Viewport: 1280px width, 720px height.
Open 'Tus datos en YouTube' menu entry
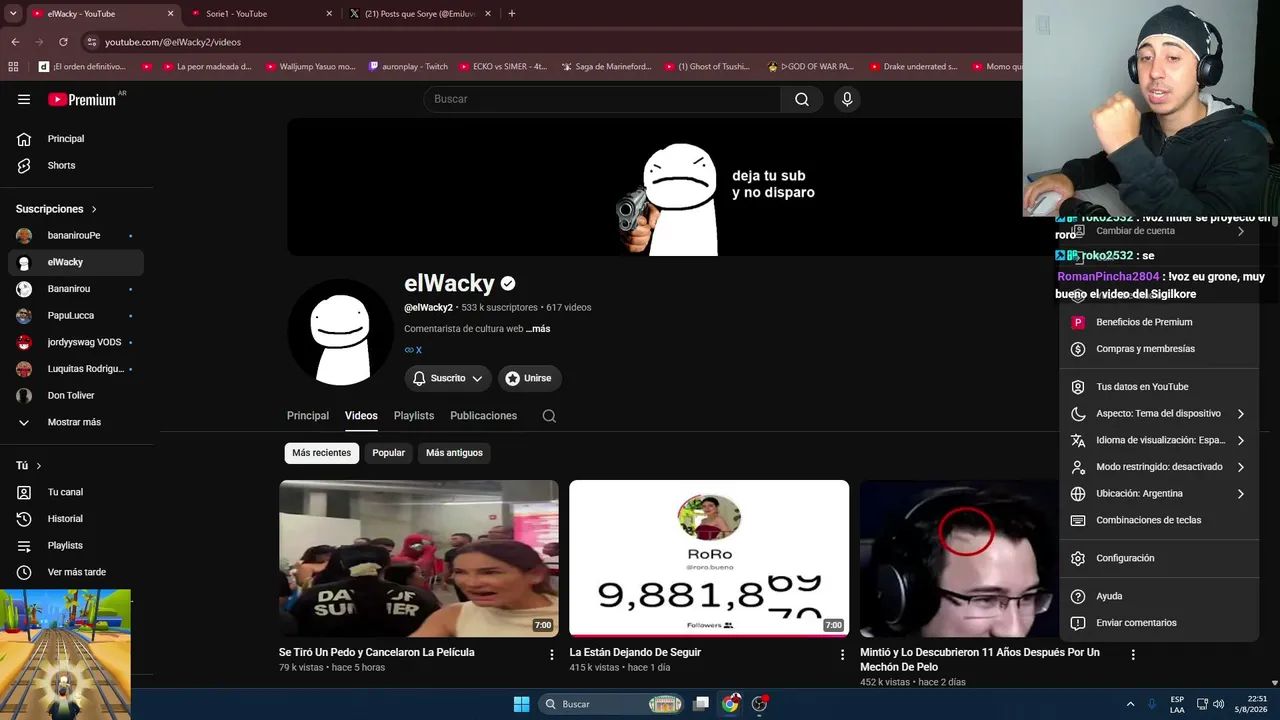point(1160,387)
